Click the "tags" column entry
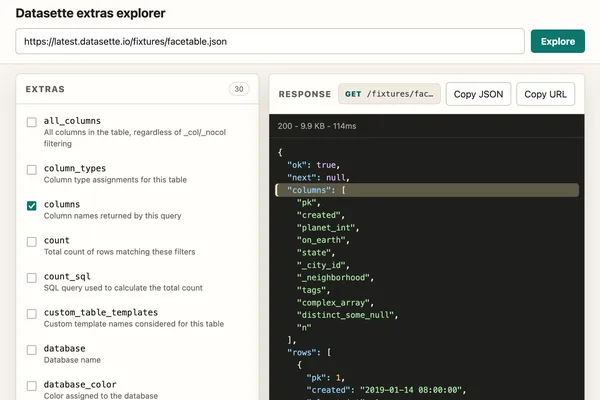Viewport: 600px width, 400px height. [313, 290]
